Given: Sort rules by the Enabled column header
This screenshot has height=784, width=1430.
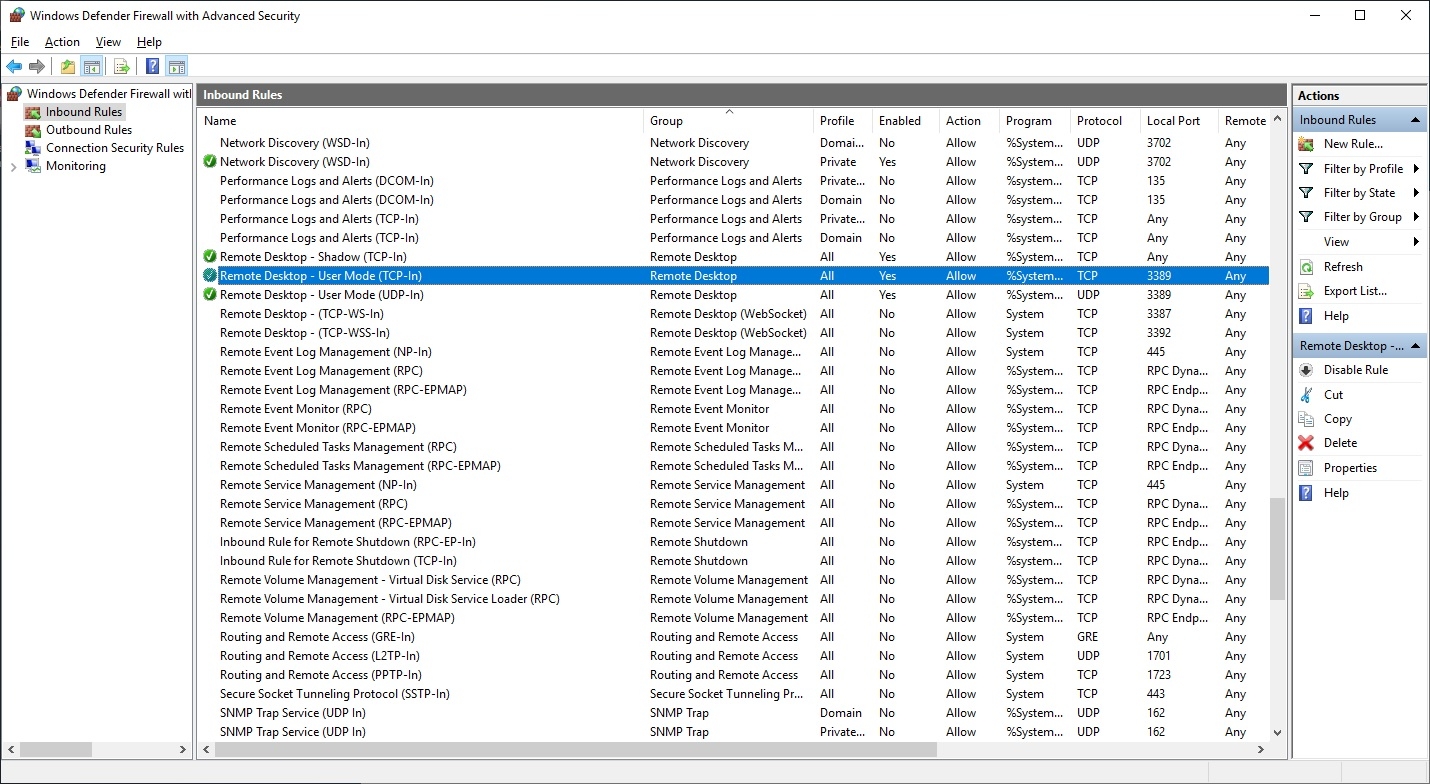Looking at the screenshot, I should pyautogui.click(x=899, y=121).
